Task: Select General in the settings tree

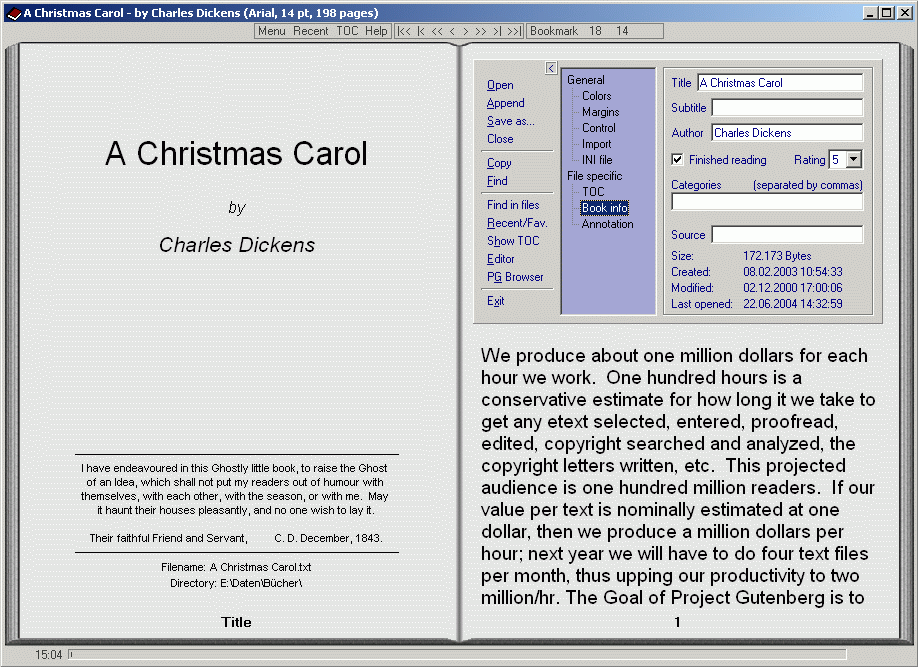Action: (x=585, y=80)
